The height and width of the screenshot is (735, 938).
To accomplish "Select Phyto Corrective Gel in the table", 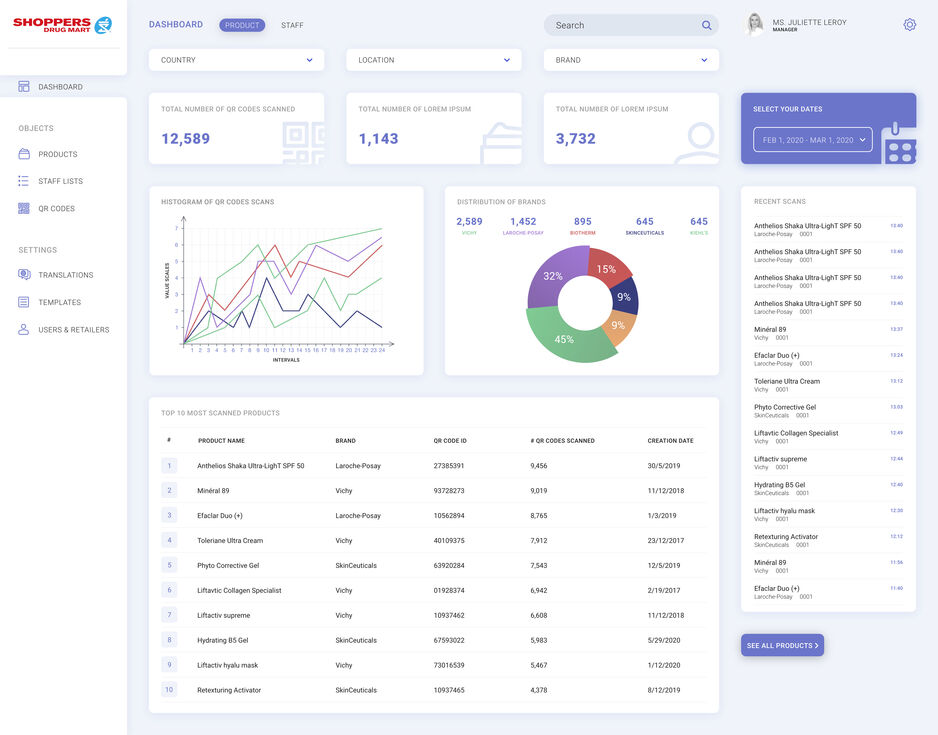I will (x=228, y=565).
